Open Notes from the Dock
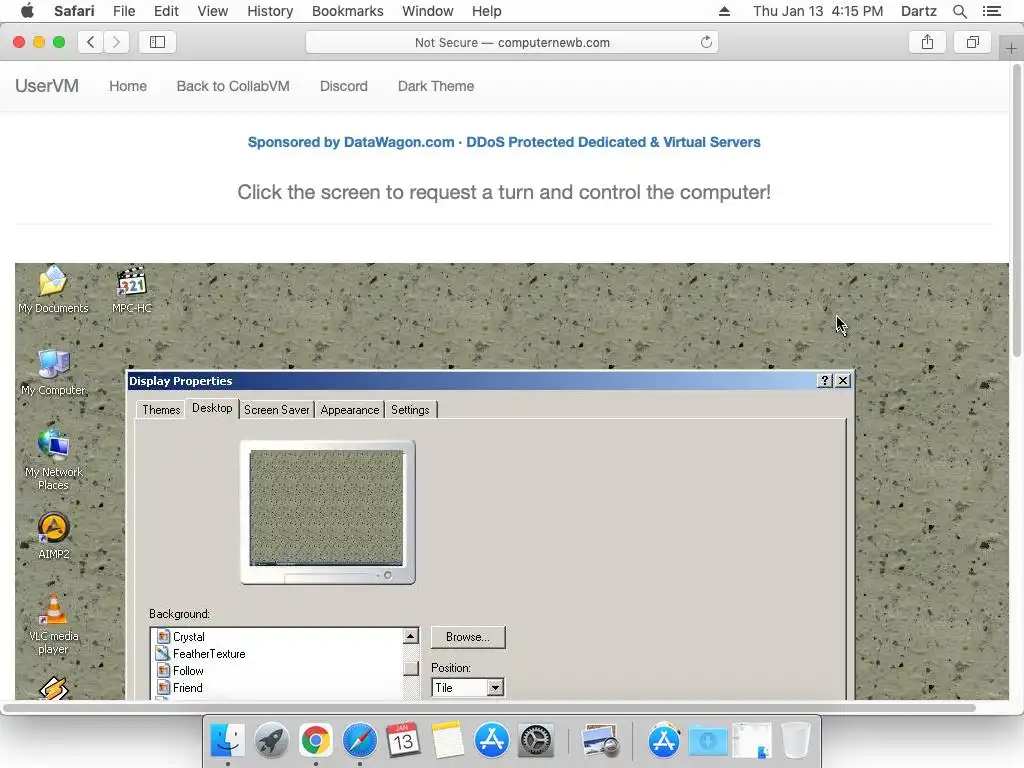This screenshot has height=768, width=1024. [x=447, y=740]
